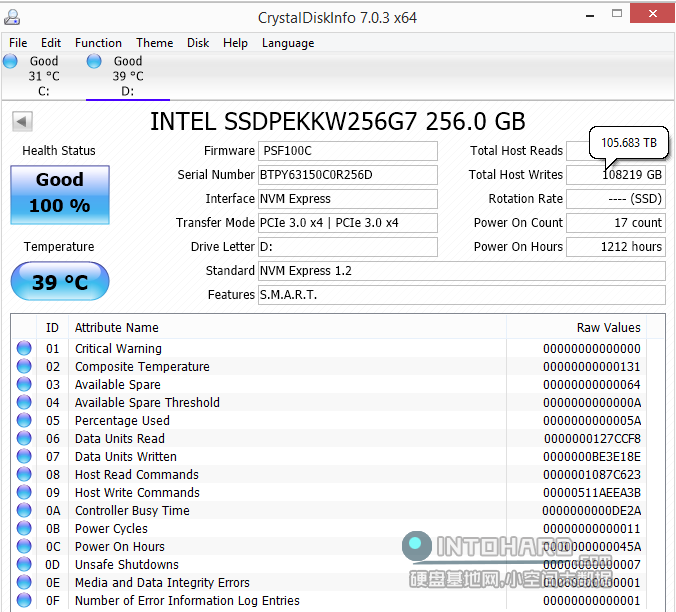
Task: Click the status orb for Host Write Commands
Action: click(x=24, y=492)
